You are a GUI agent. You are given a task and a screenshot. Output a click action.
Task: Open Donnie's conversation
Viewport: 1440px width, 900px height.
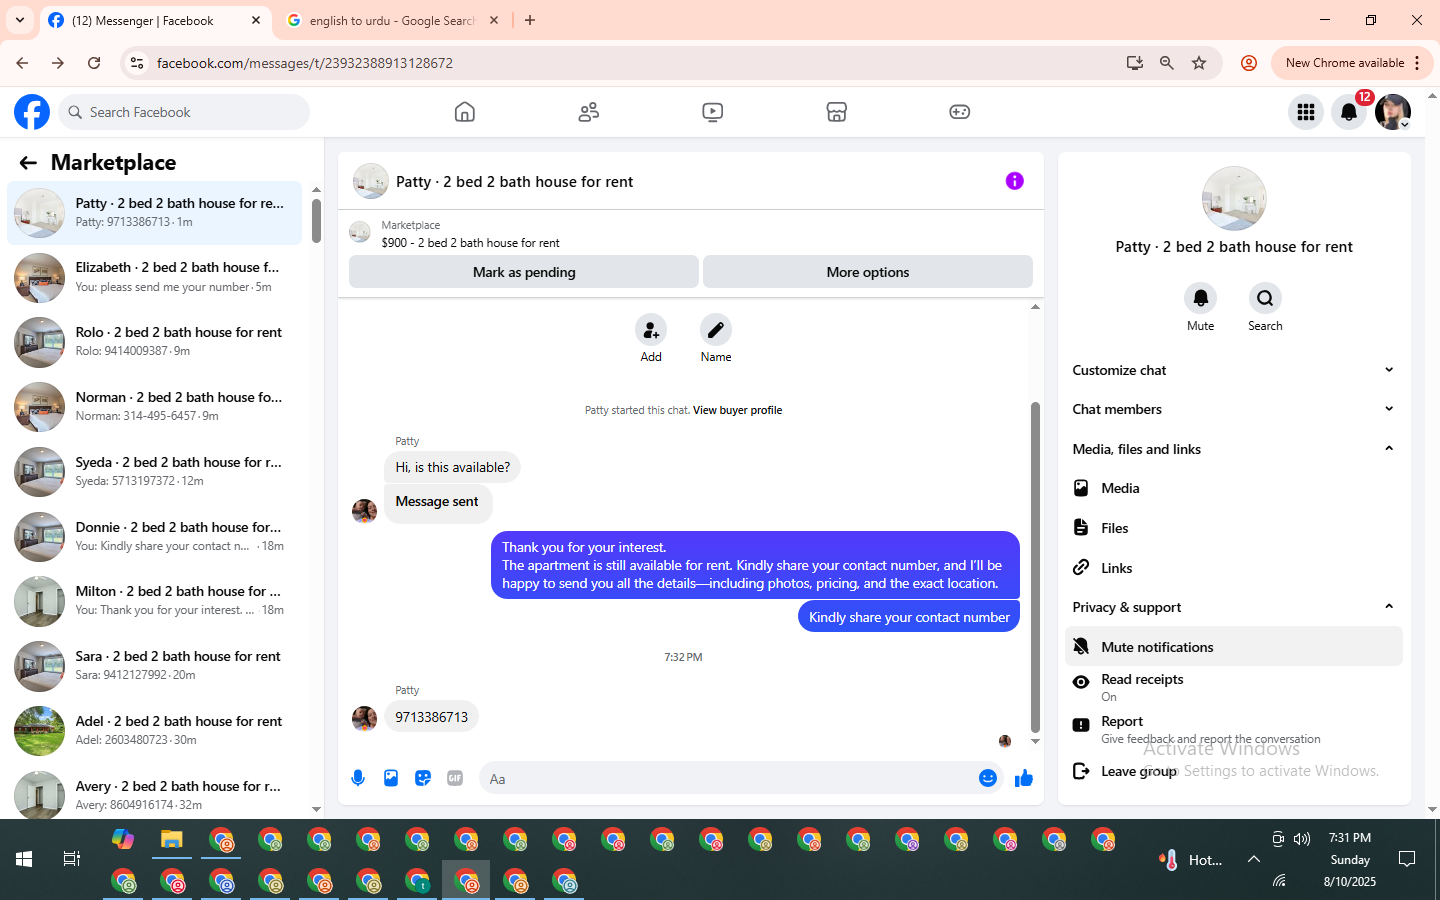pyautogui.click(x=155, y=537)
